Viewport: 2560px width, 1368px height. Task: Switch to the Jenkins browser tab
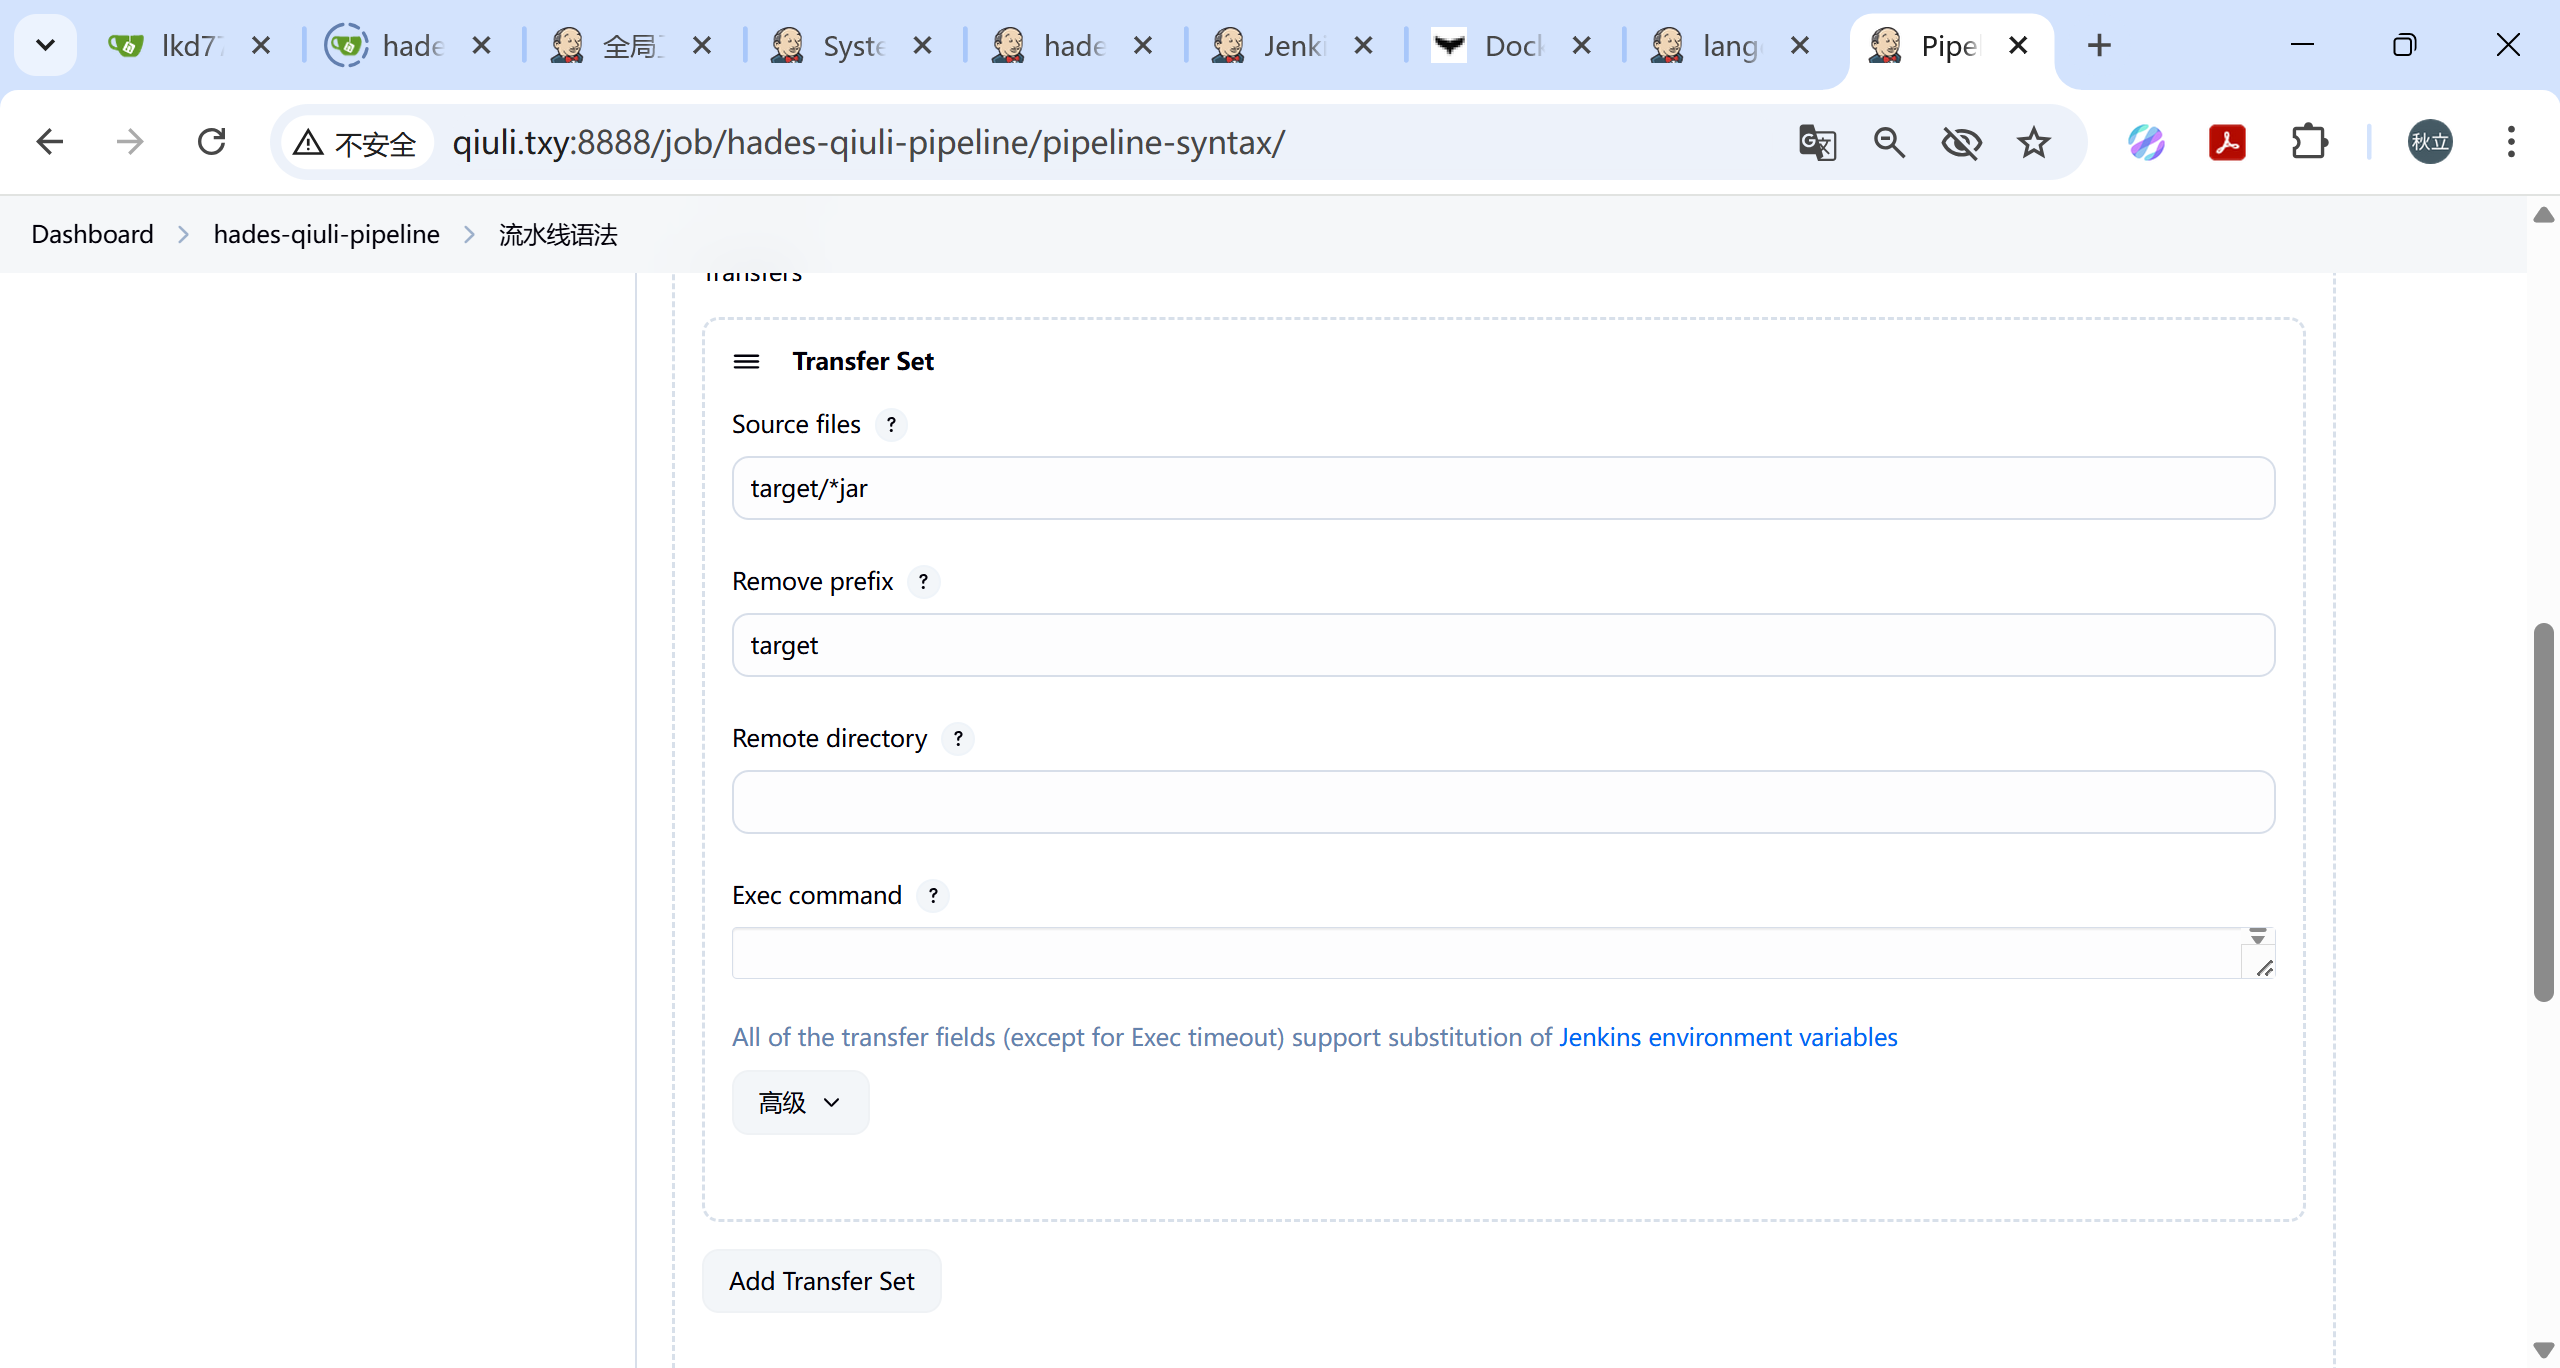point(1291,46)
